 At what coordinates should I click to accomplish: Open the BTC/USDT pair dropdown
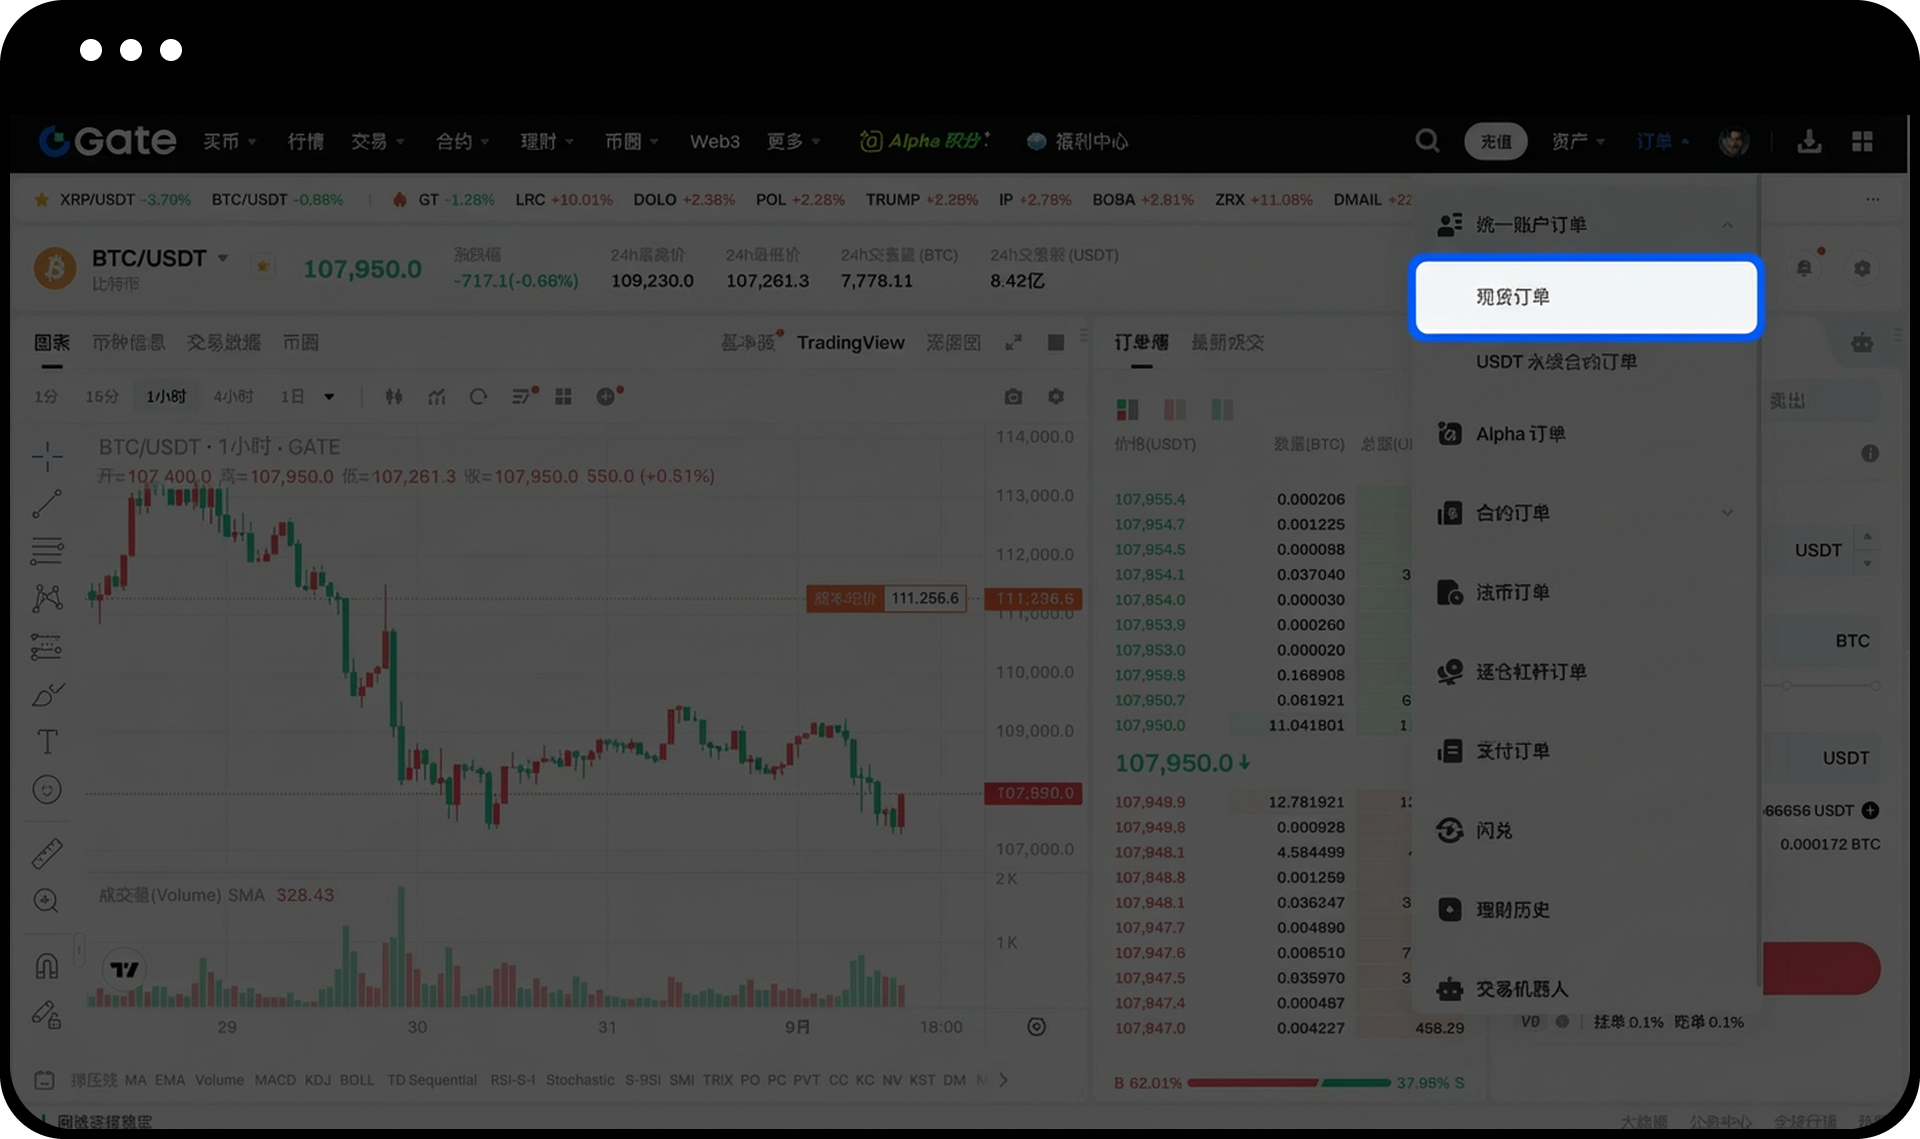223,258
